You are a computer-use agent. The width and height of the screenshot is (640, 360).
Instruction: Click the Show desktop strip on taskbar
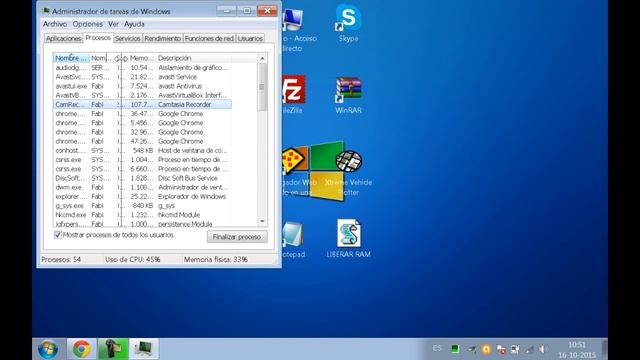click(x=604, y=349)
